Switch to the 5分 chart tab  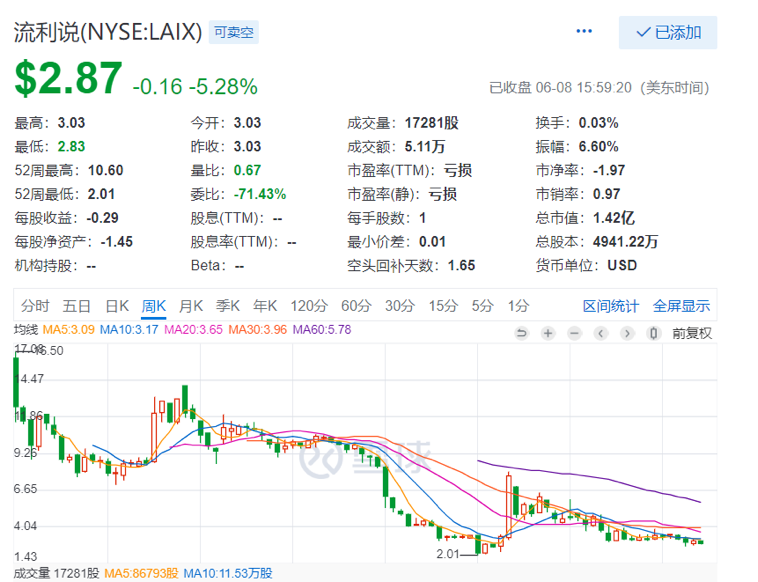click(482, 306)
